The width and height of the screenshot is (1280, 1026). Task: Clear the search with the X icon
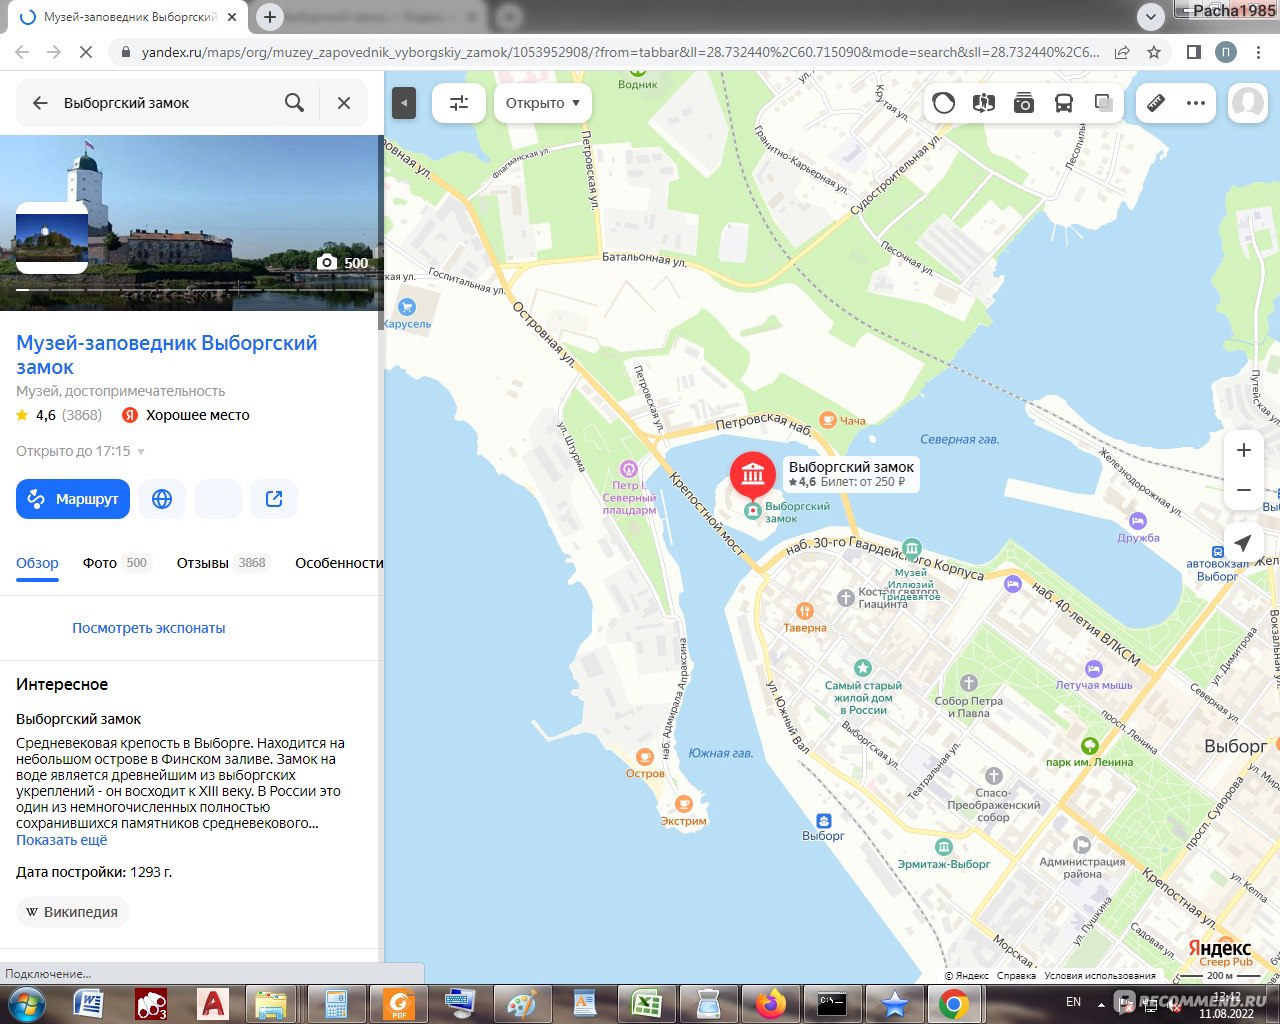pos(344,103)
